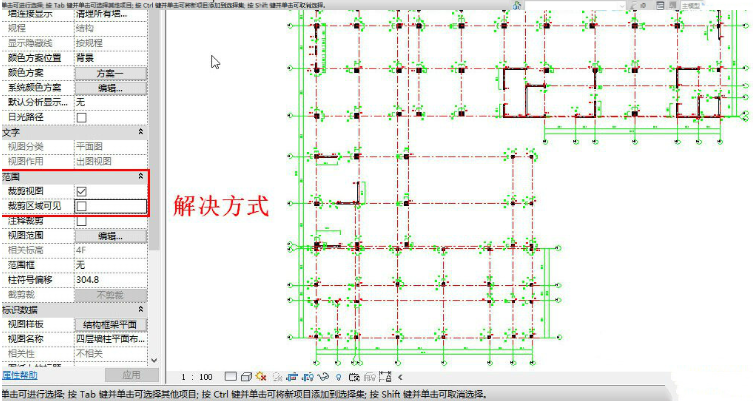Click the Crop View icon in view bar

(292, 377)
